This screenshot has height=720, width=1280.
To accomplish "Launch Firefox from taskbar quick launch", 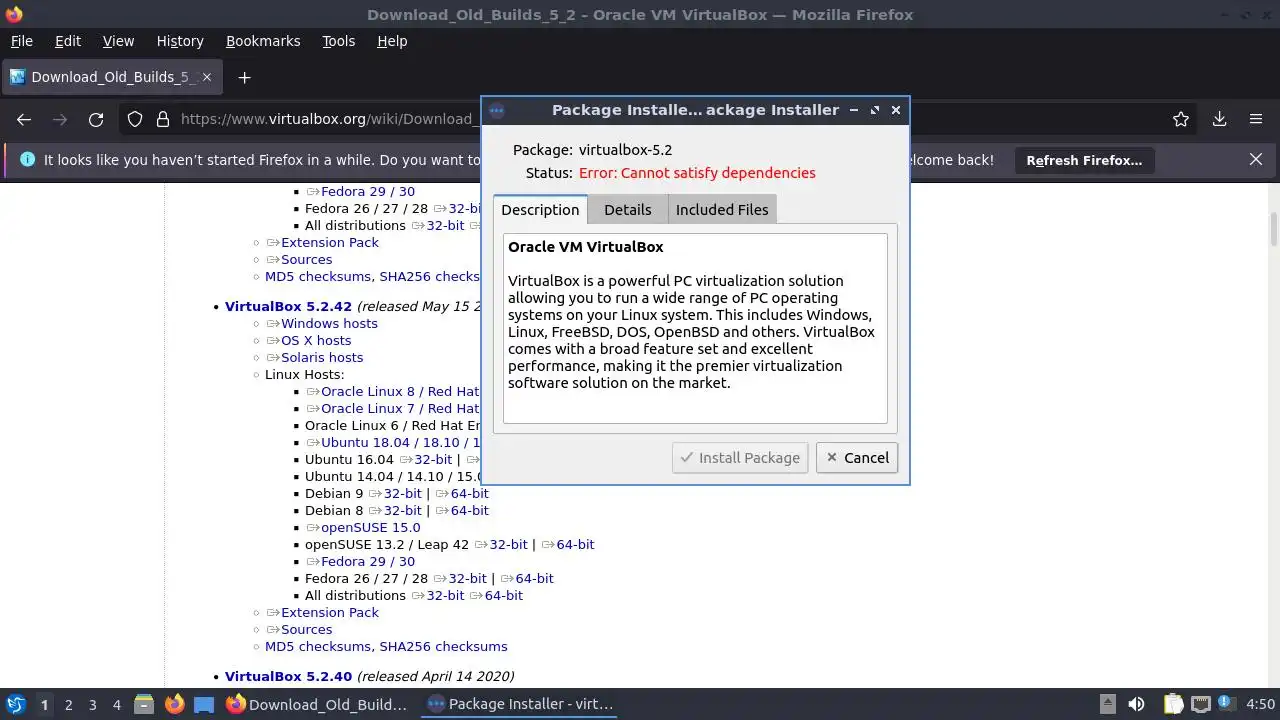I will click(x=174, y=704).
